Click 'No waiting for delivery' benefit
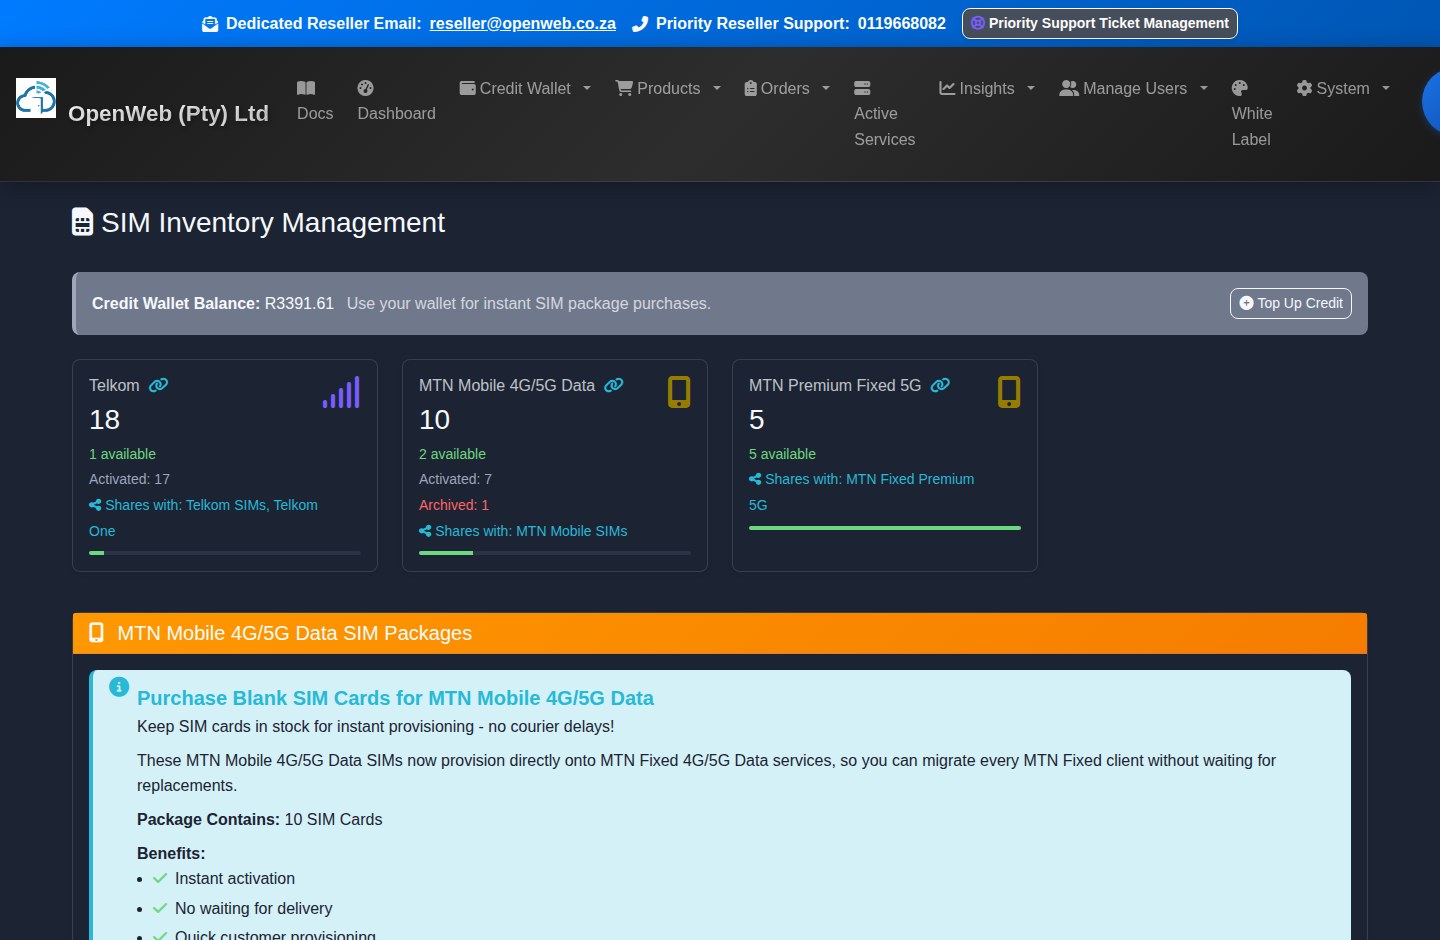 pos(253,908)
